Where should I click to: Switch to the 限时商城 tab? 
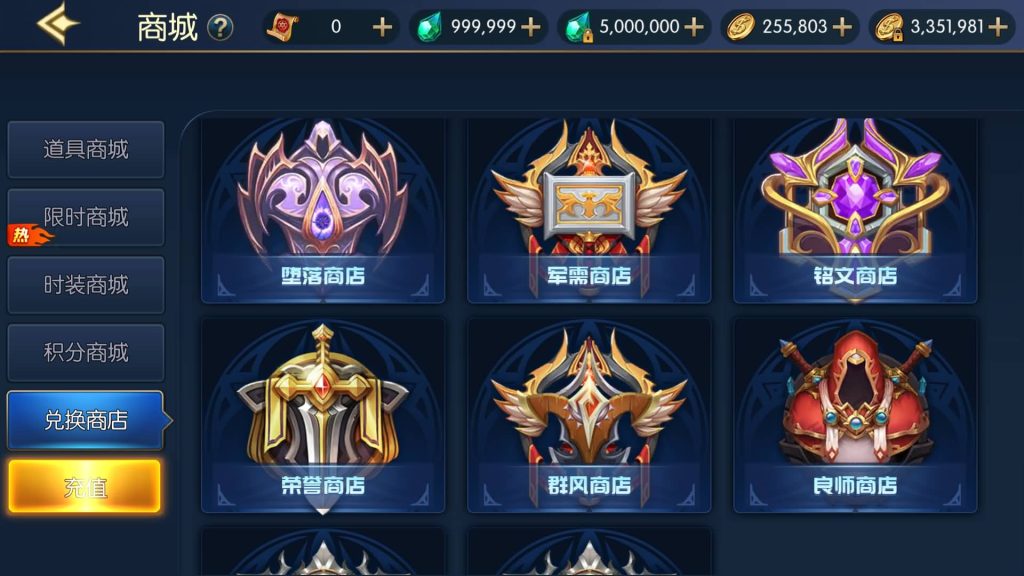click(x=86, y=217)
